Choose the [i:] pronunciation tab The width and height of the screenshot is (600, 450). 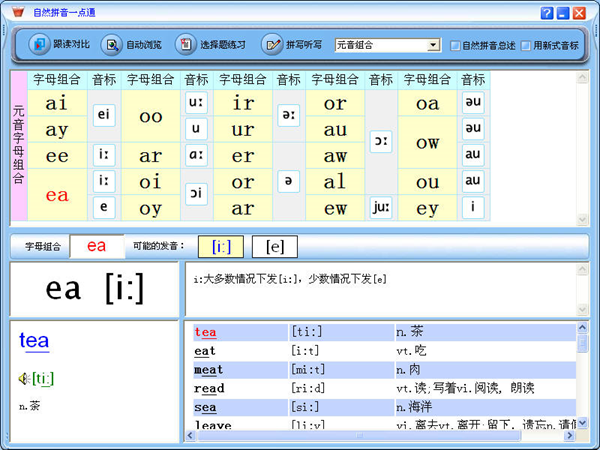point(221,246)
